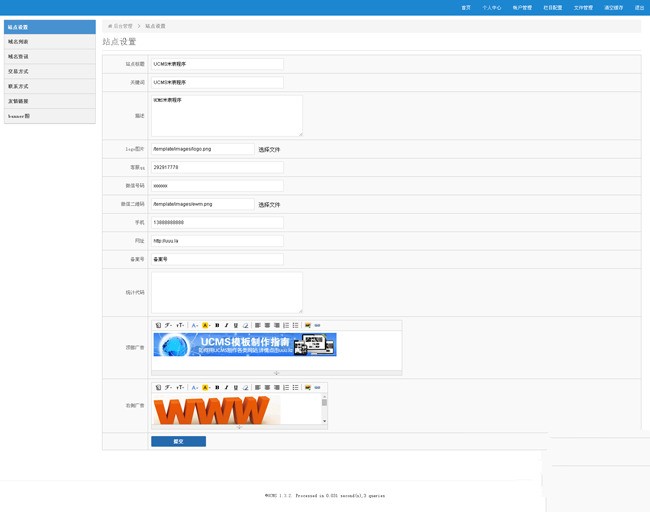The height and width of the screenshot is (512, 650).
Task: Click the blue 提交 submit button
Action: [178, 442]
